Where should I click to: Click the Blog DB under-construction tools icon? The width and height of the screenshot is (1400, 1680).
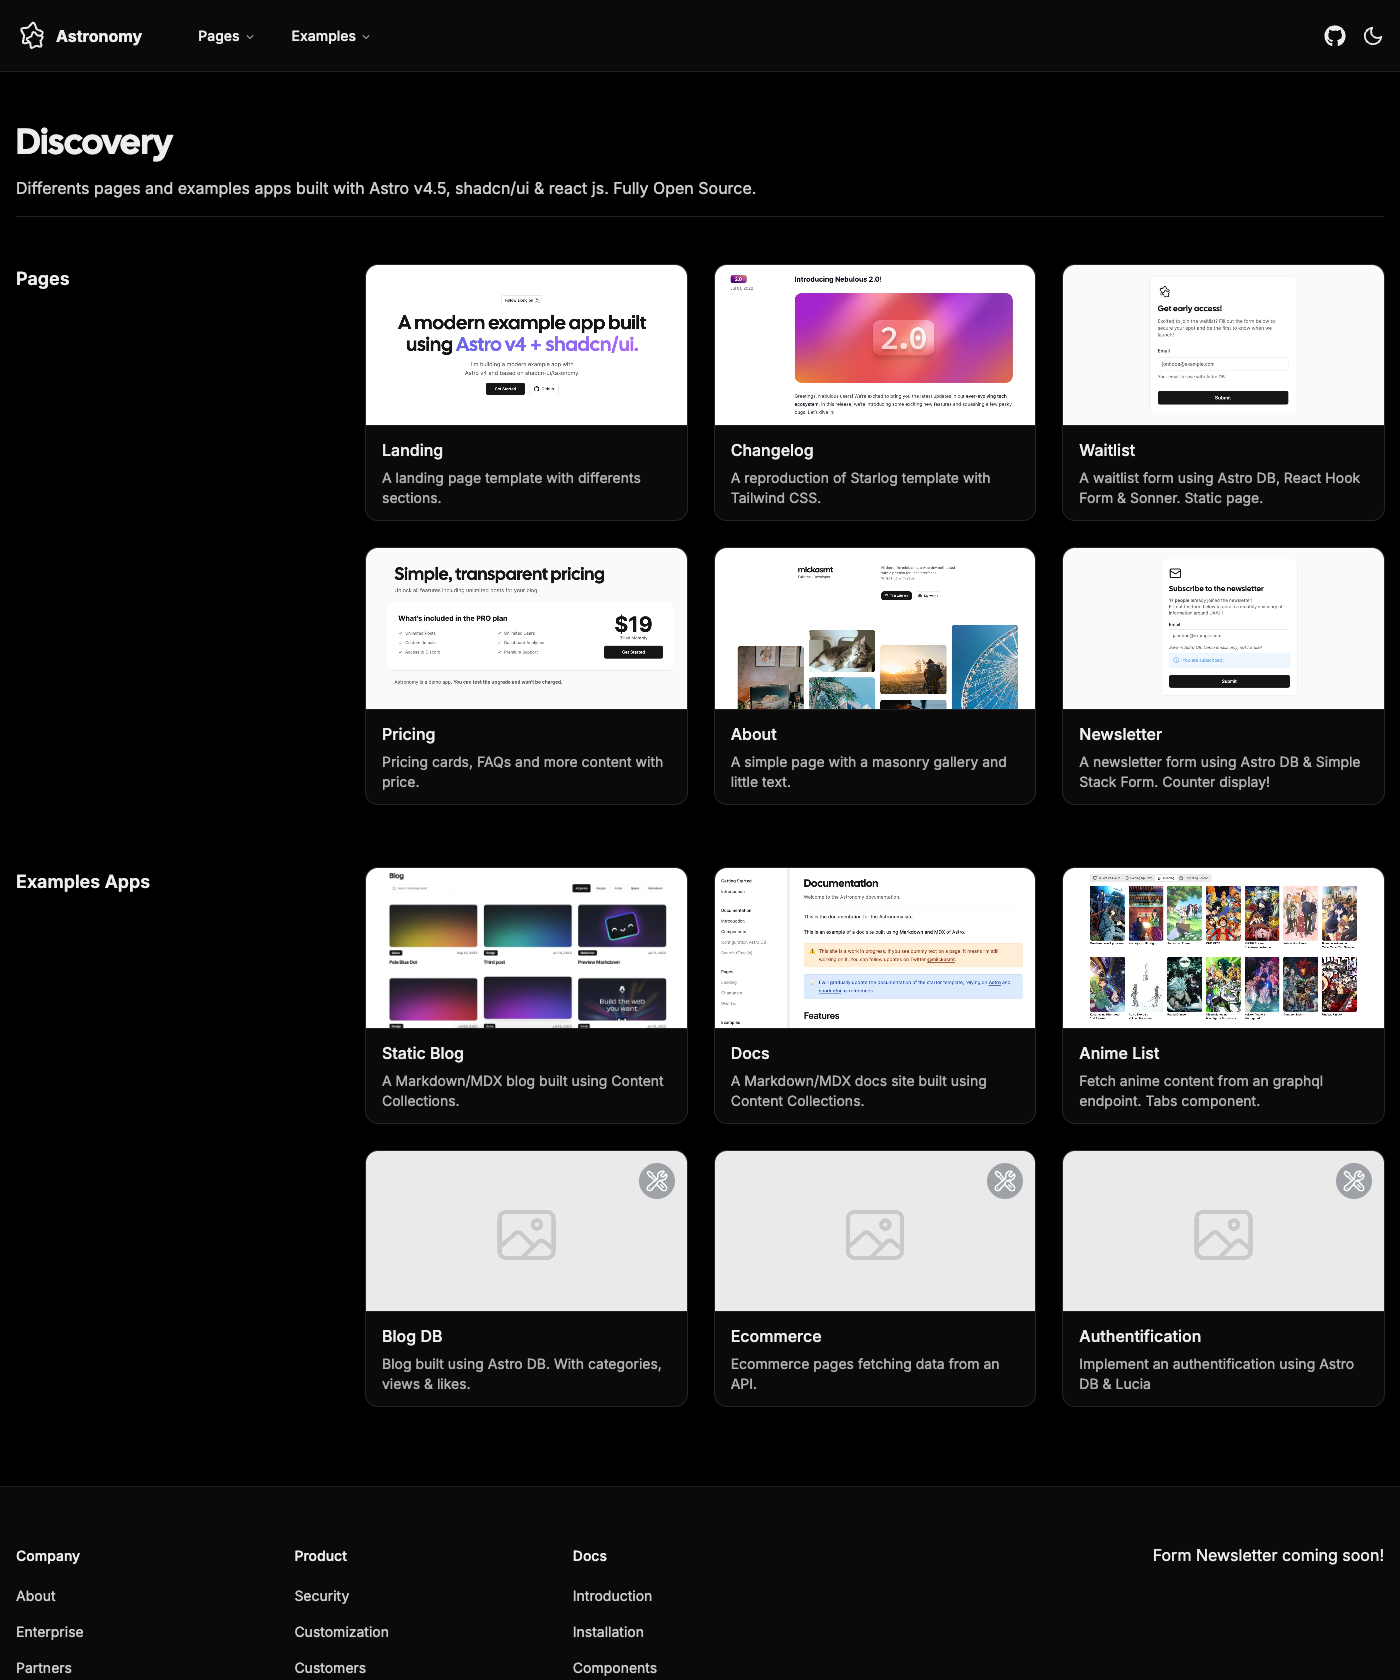[x=657, y=1181]
